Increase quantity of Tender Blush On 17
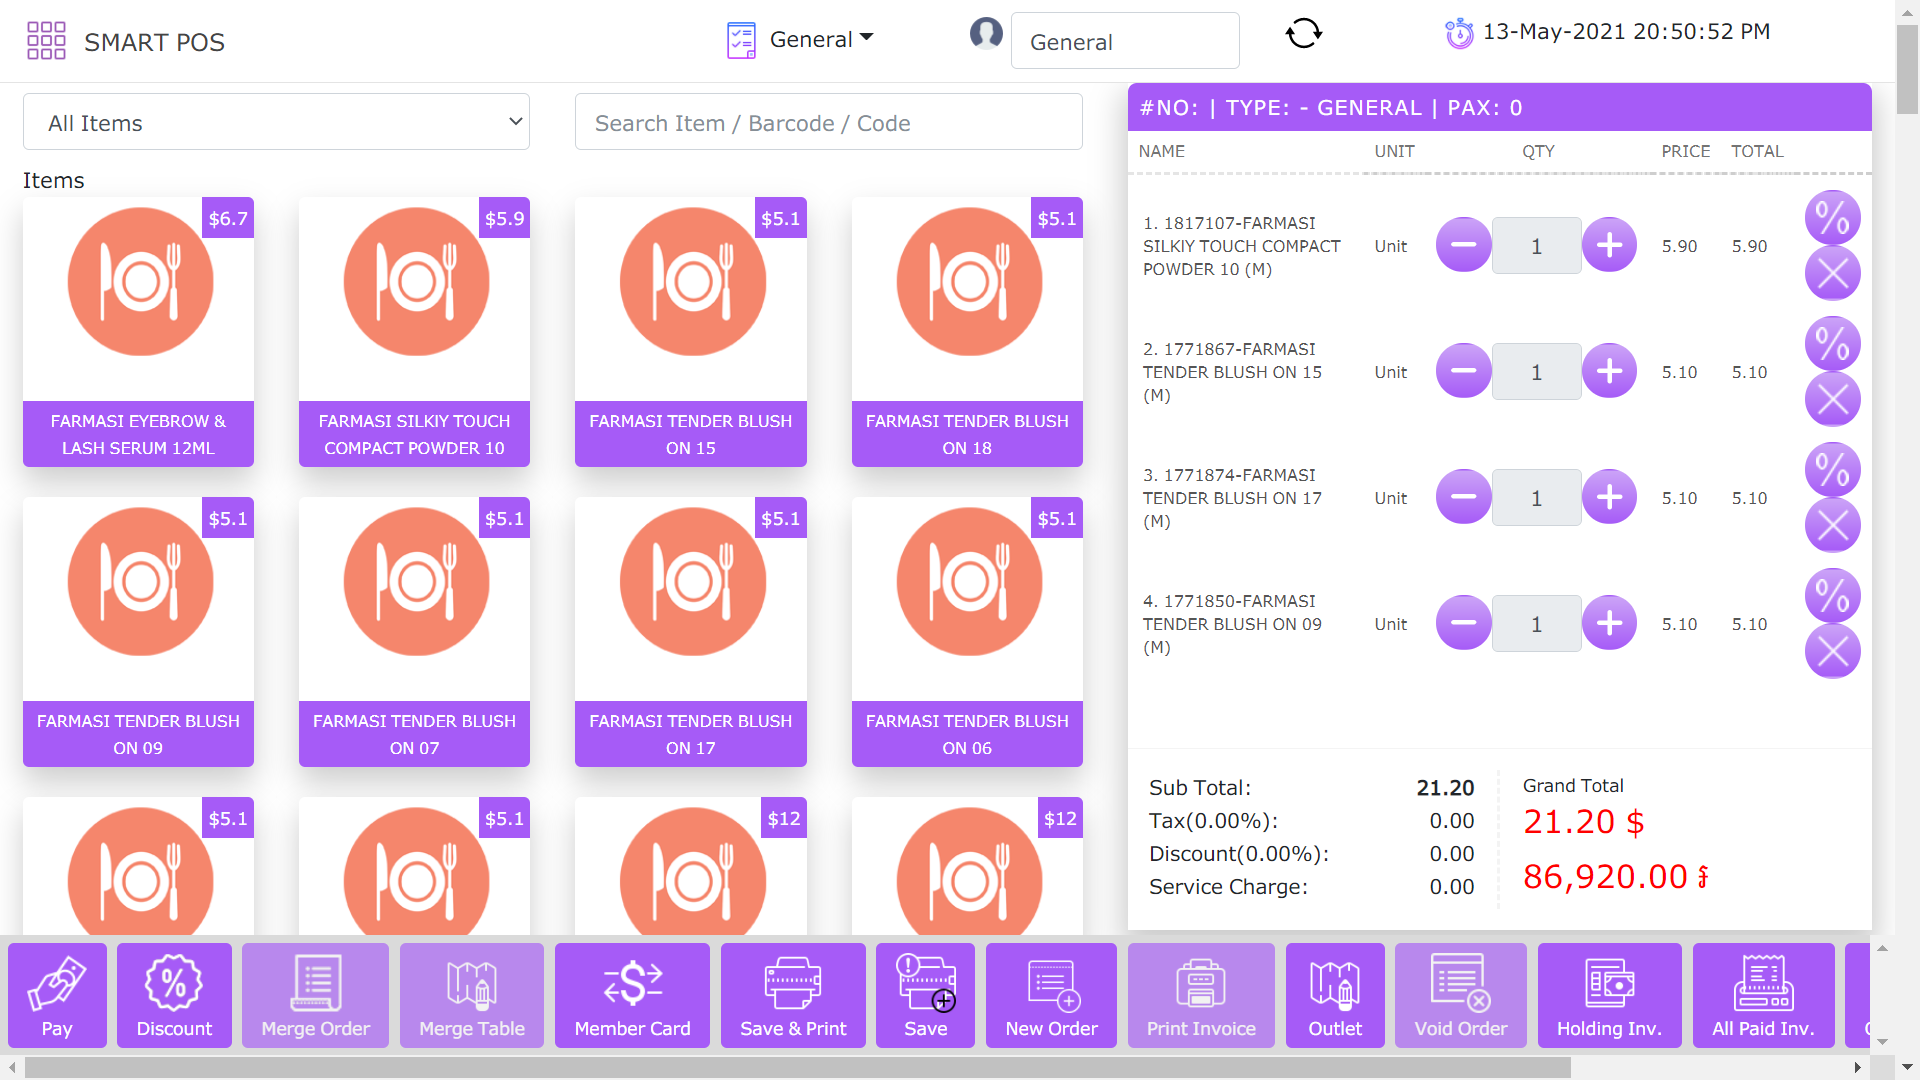The width and height of the screenshot is (1920, 1080). pos(1609,497)
